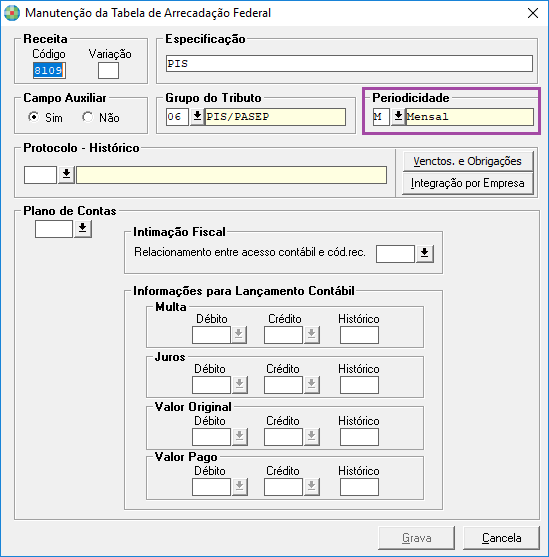Select the Sim radio in Campo Auxiliar
Screen dimensions: 549x557
34,117
